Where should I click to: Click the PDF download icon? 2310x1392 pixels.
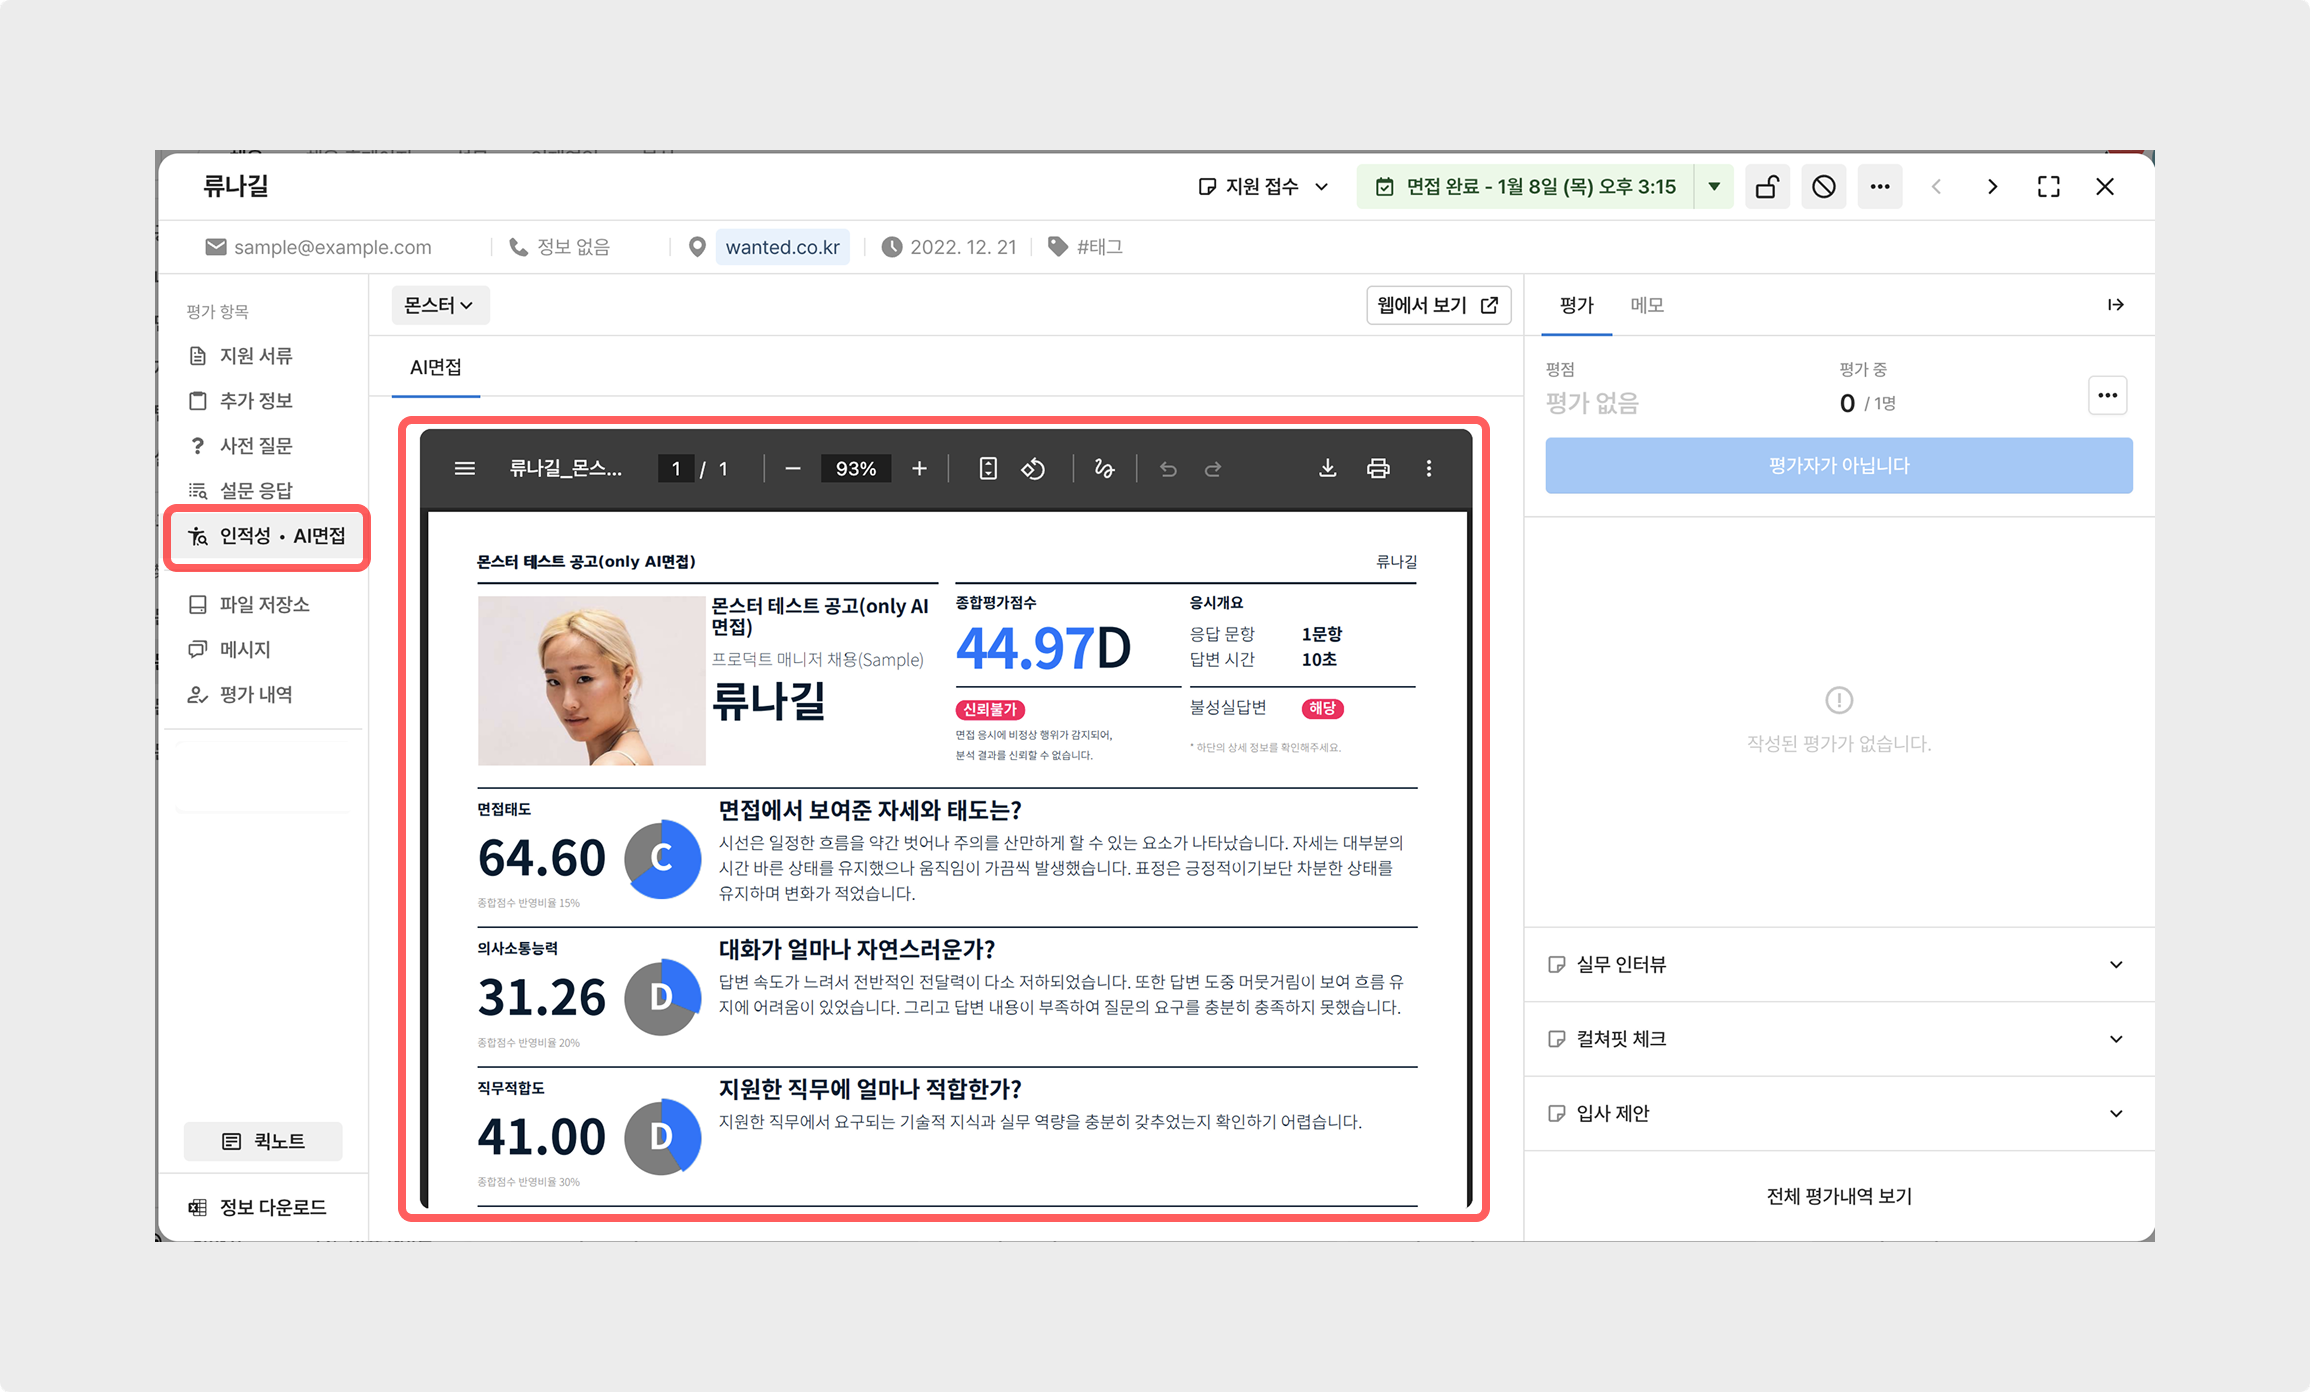coord(1327,468)
